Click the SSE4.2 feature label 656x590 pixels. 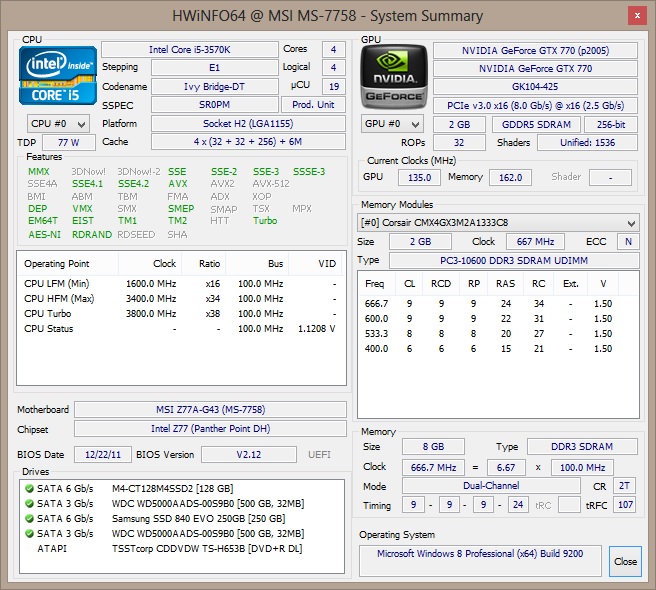pos(133,184)
